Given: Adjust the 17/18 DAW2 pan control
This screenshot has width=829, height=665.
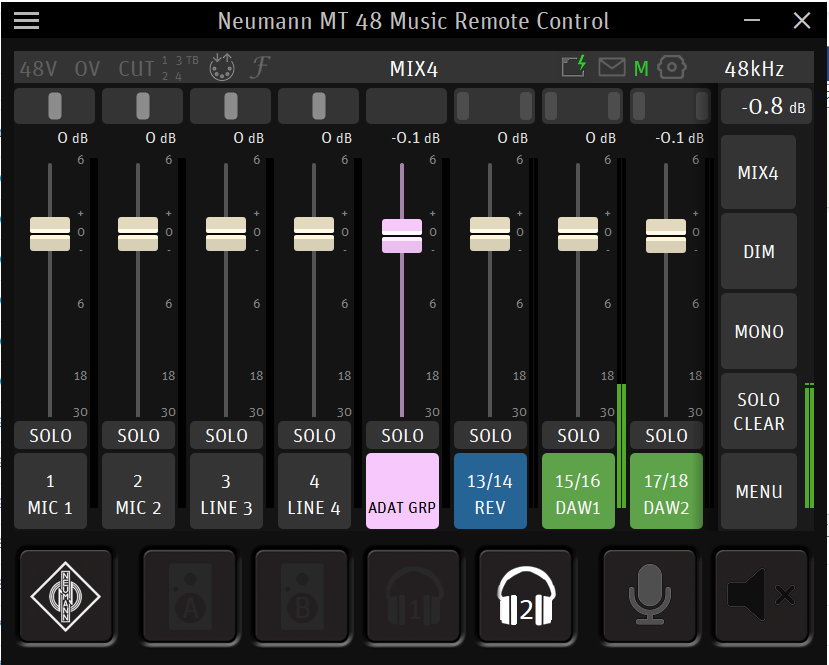Looking at the screenshot, I should (x=670, y=106).
